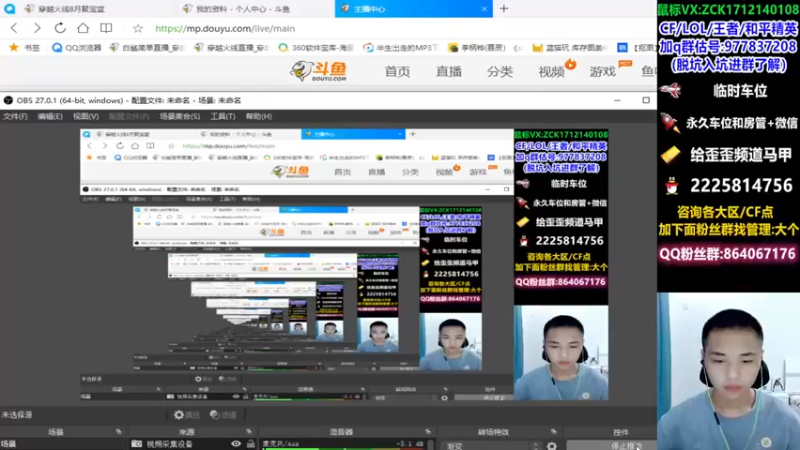Screen dimensions: 800x450
Task: Open Douyu 游戏 nav item
Action: pos(603,71)
